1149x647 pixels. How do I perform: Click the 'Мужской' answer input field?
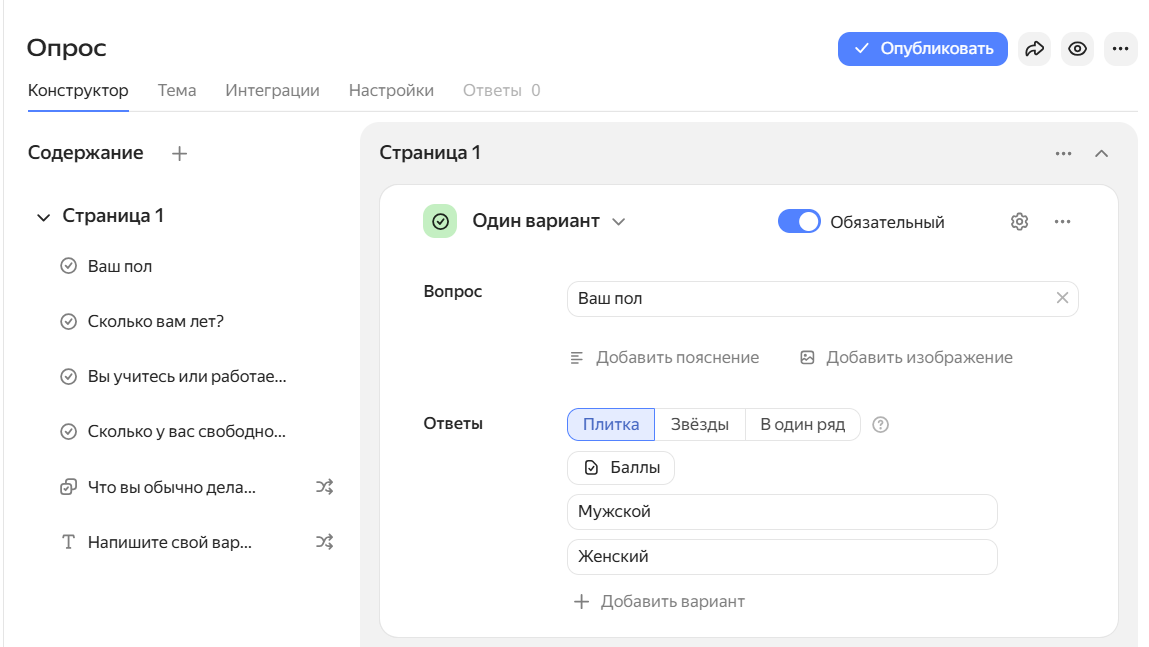point(782,511)
